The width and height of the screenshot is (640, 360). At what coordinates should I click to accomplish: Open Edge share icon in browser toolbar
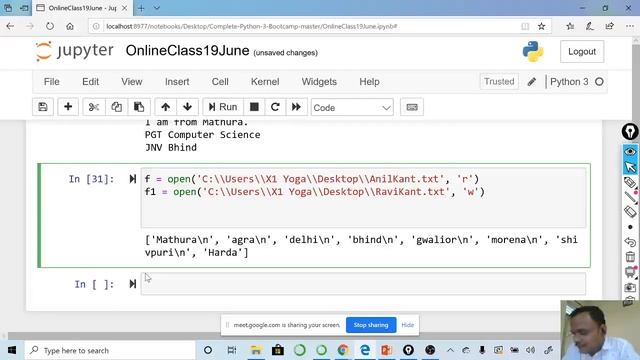click(609, 26)
